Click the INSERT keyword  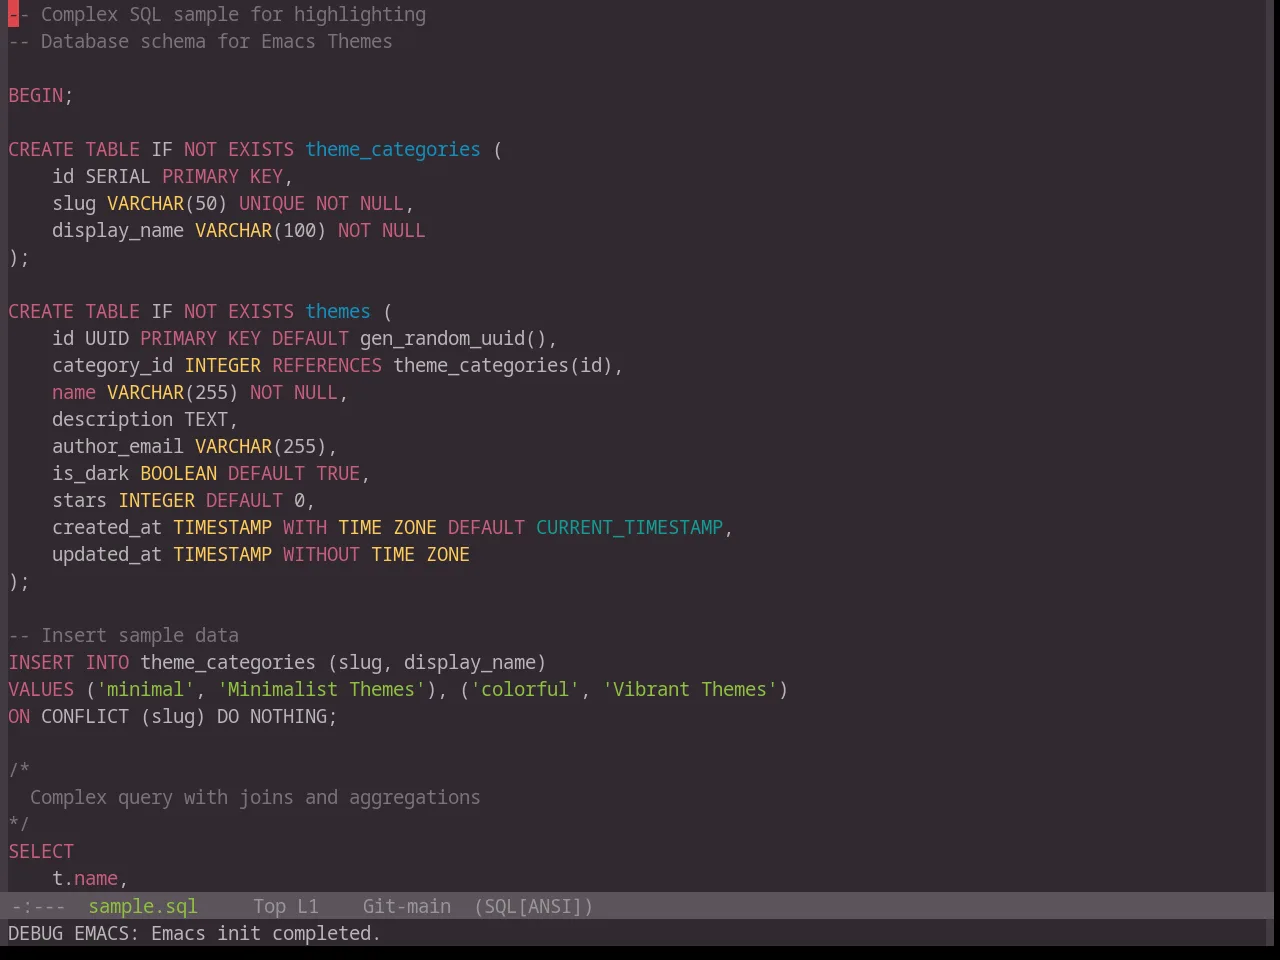41,662
